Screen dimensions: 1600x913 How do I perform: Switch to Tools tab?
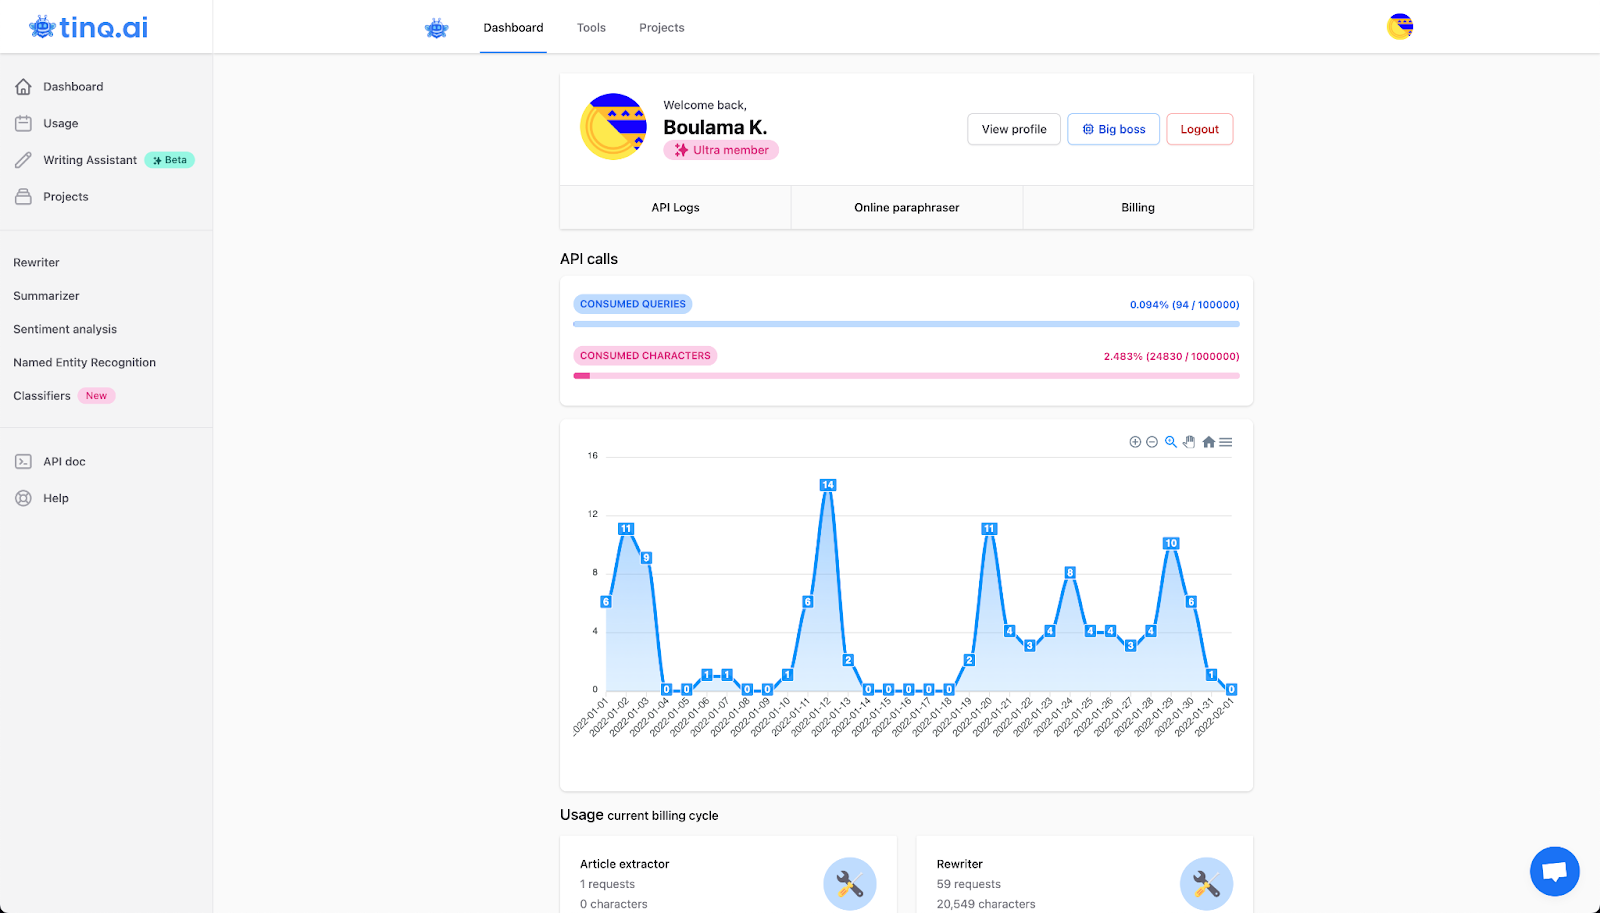click(x=591, y=28)
